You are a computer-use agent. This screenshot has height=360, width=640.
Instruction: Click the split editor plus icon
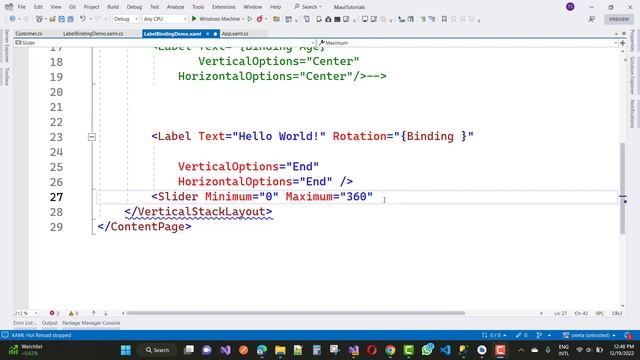click(x=622, y=43)
